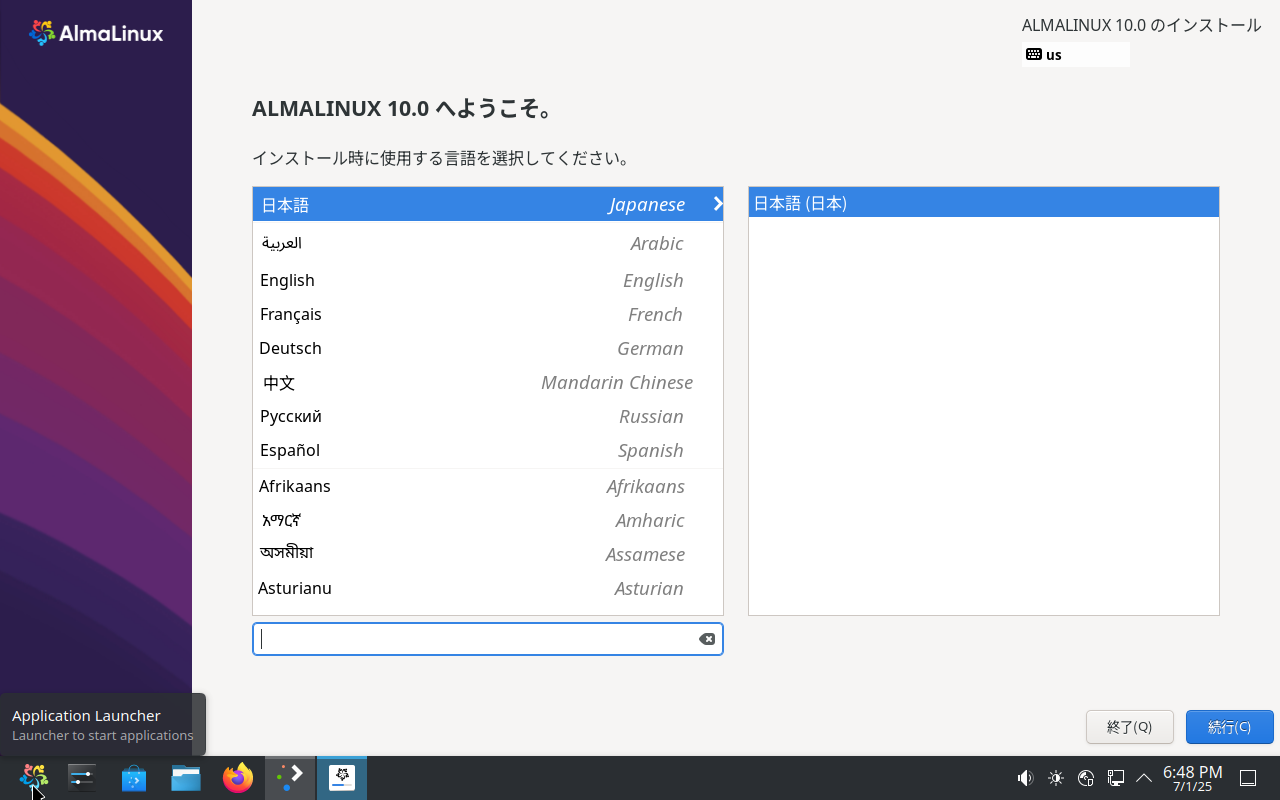Click the 続行(C) continue button
This screenshot has height=800, width=1280.
coord(1230,727)
